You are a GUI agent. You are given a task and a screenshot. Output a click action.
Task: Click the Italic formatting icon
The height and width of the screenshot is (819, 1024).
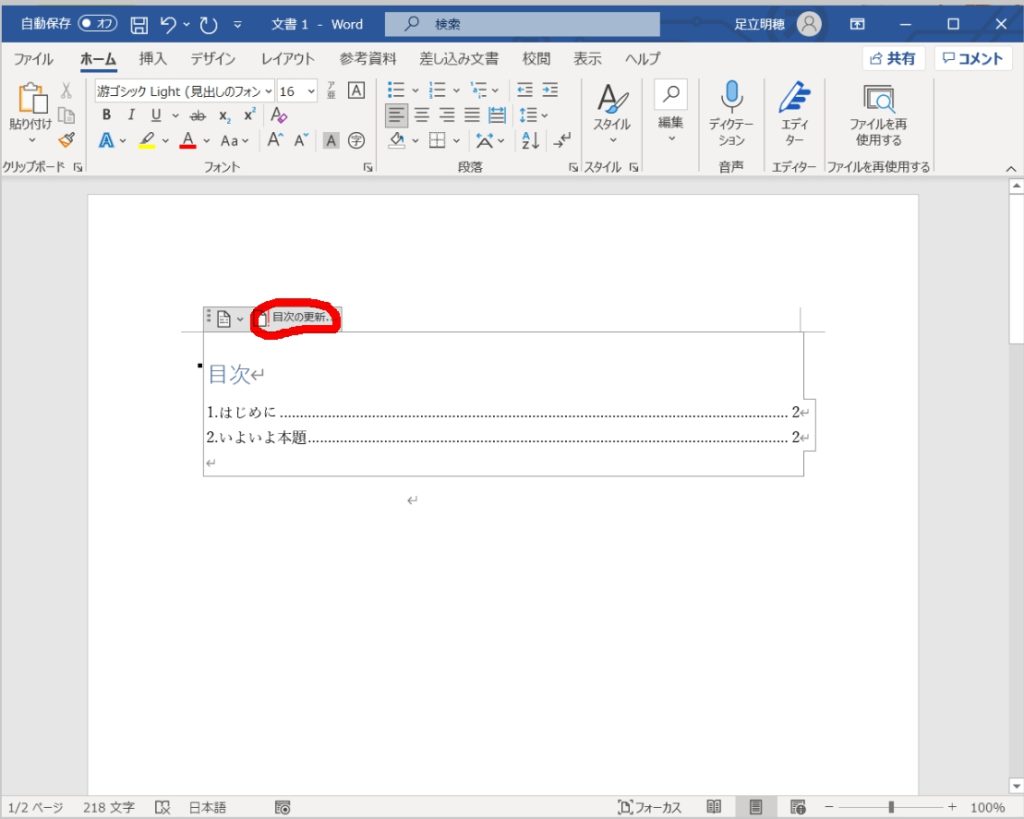tap(131, 115)
